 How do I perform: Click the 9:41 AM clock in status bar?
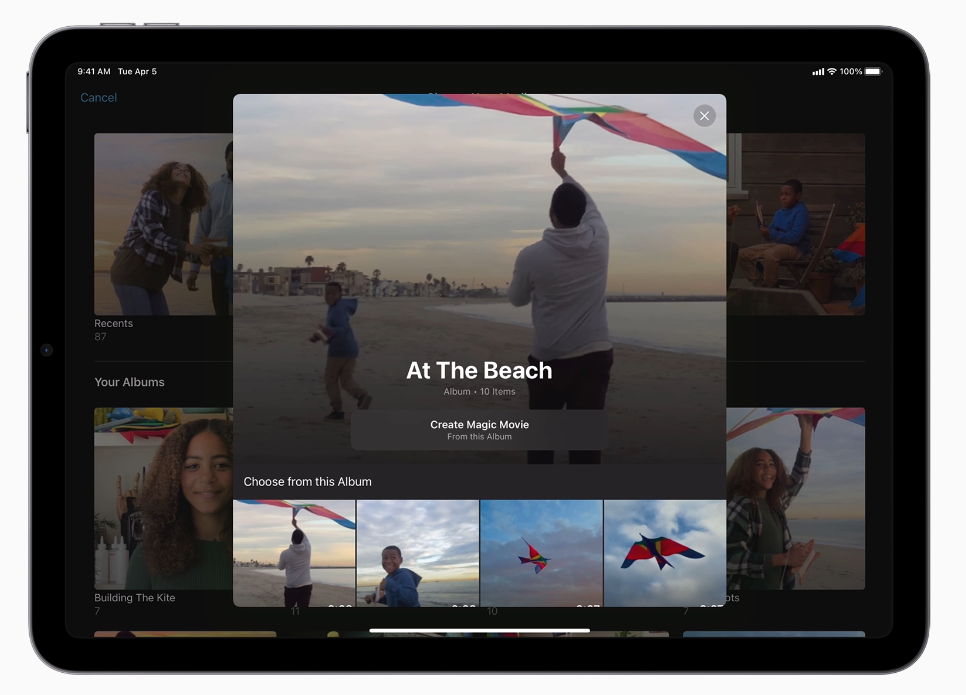(x=93, y=72)
